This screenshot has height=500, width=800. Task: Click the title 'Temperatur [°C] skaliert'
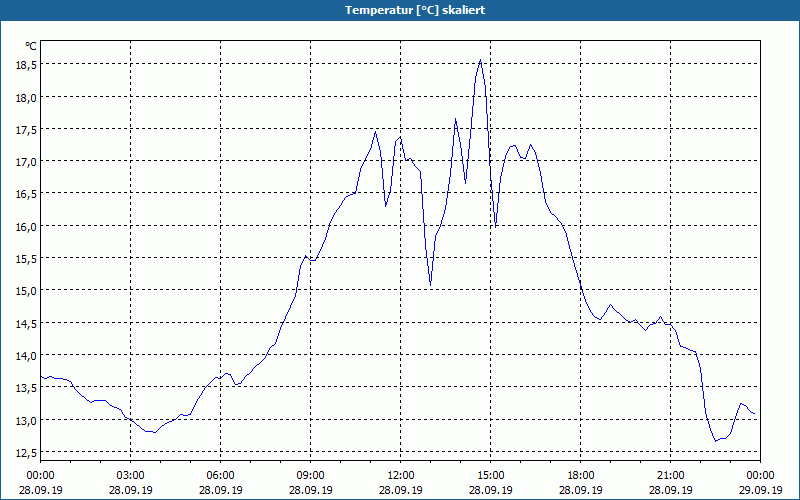tap(415, 10)
